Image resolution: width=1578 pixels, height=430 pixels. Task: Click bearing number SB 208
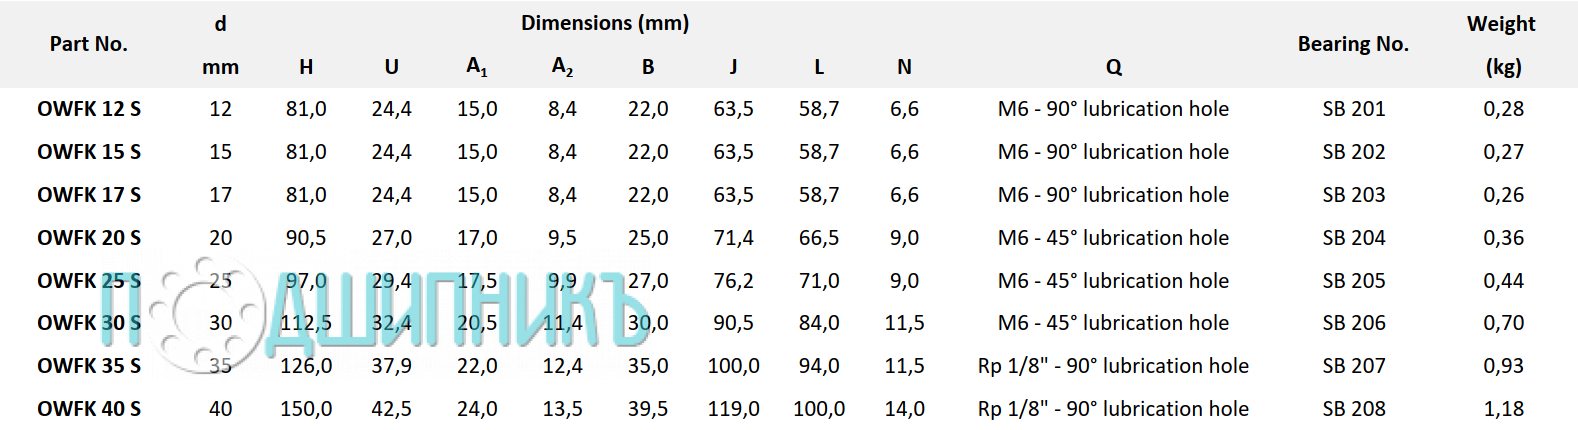click(1354, 409)
